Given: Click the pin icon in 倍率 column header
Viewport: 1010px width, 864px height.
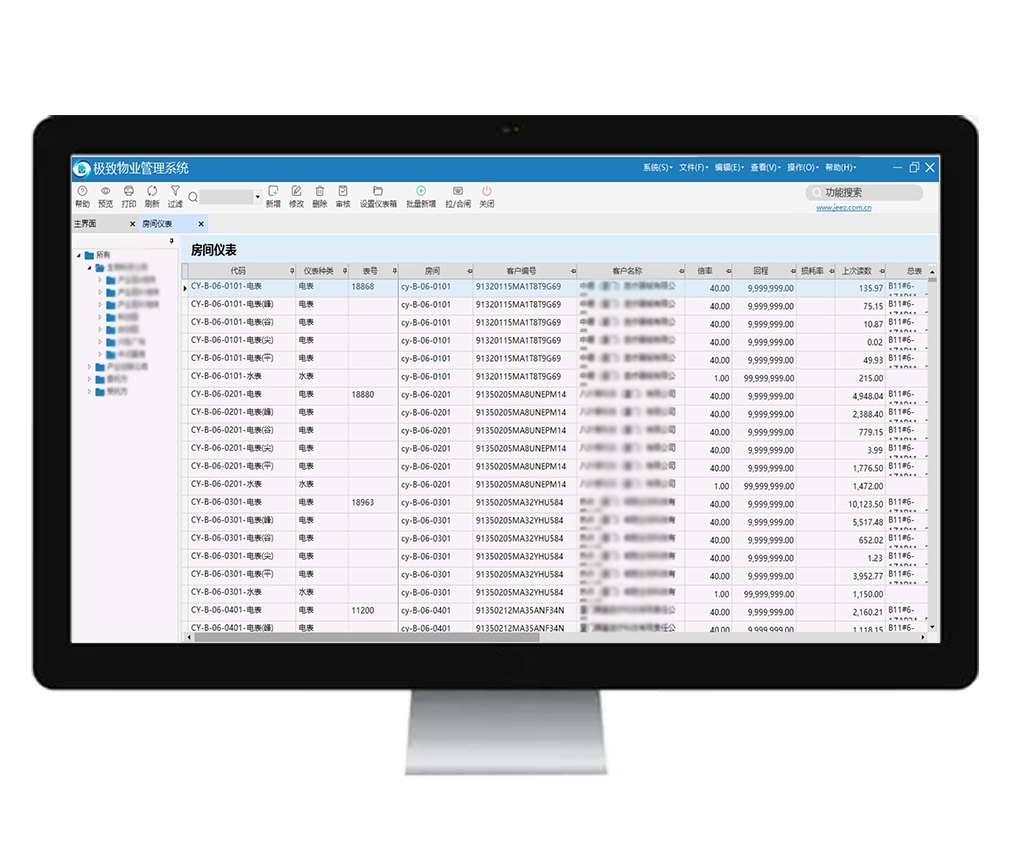Looking at the screenshot, I should click(x=729, y=271).
